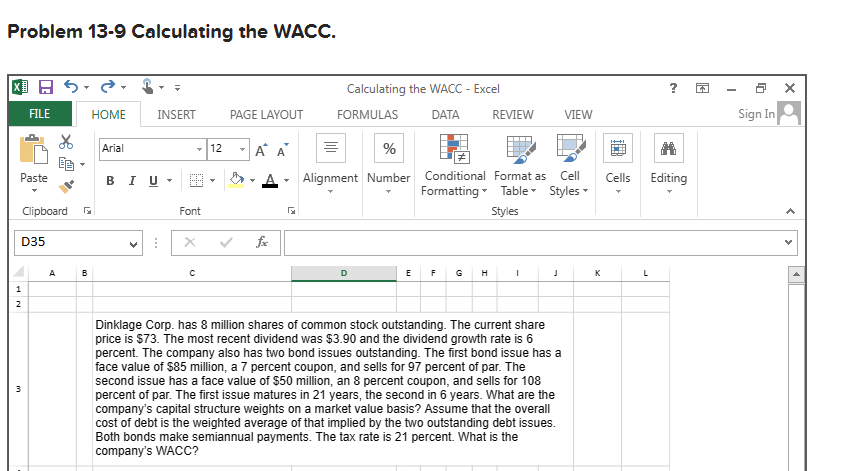Click the Excel application icon

click(x=20, y=87)
